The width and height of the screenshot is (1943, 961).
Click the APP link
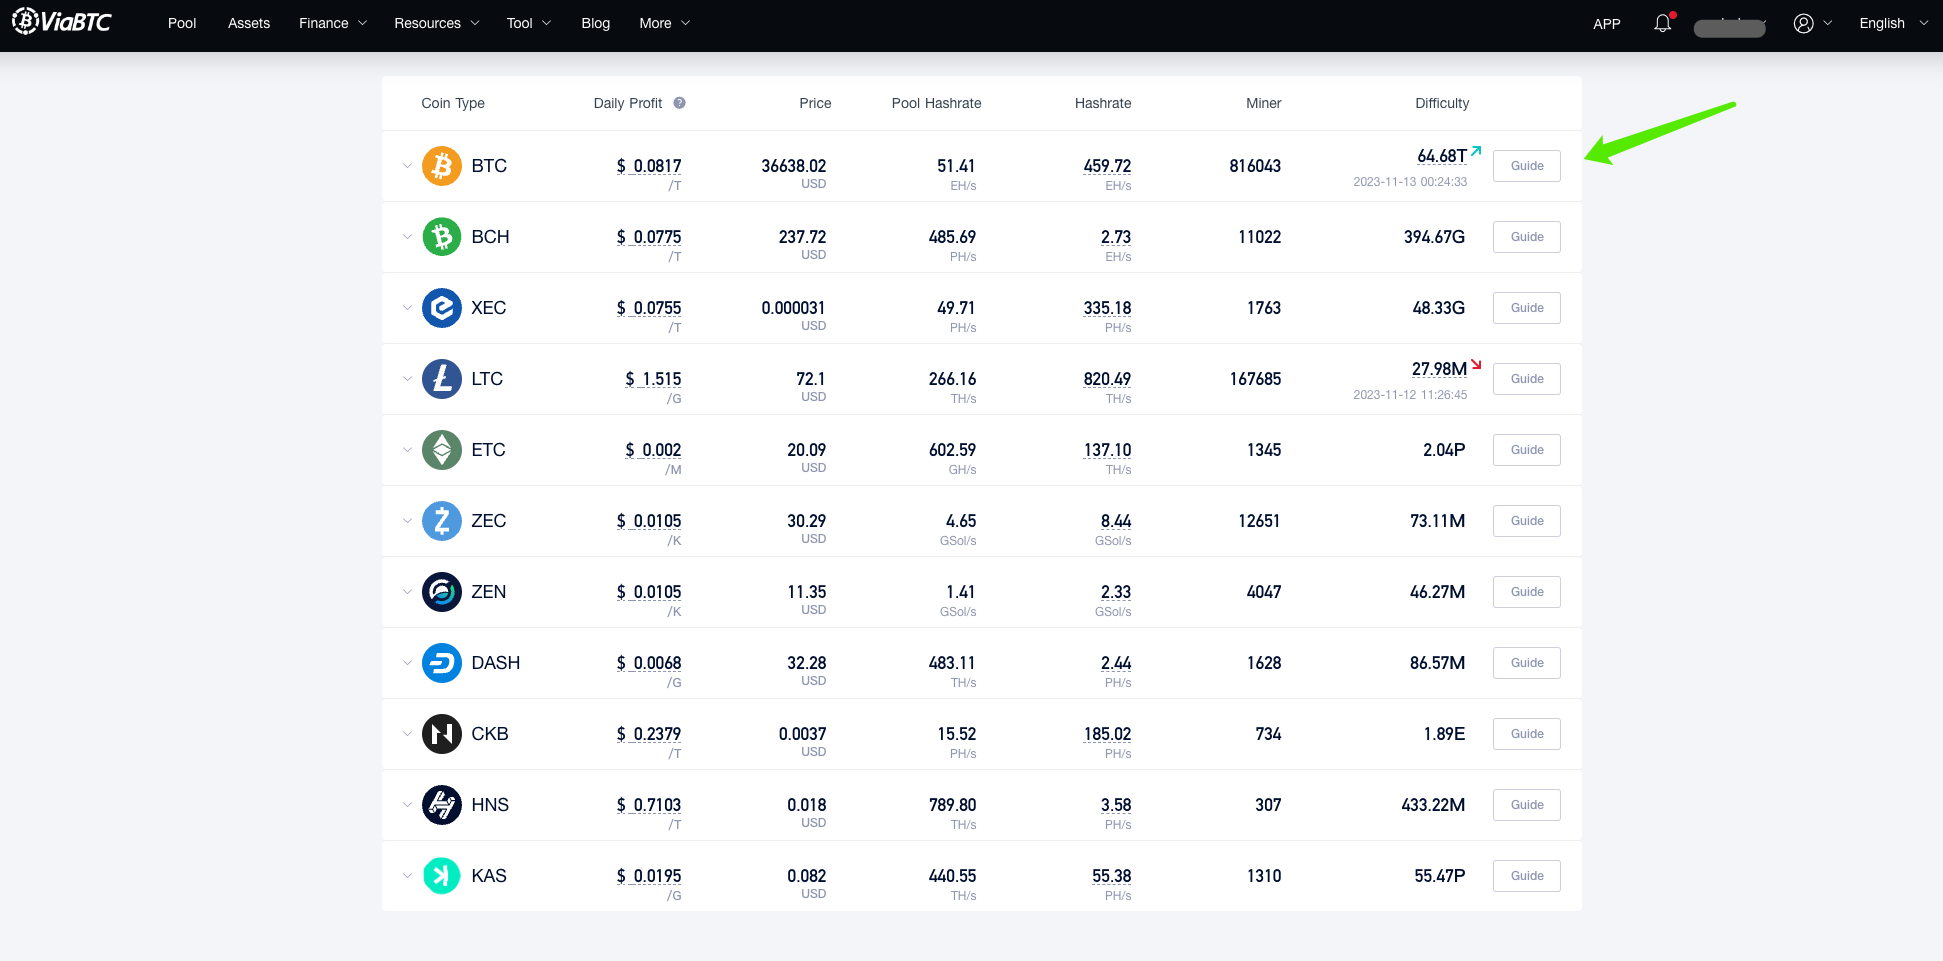pyautogui.click(x=1607, y=24)
